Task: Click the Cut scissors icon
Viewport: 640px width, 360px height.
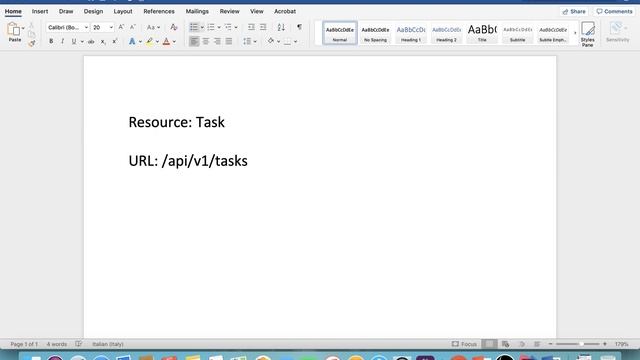Action: point(31,25)
